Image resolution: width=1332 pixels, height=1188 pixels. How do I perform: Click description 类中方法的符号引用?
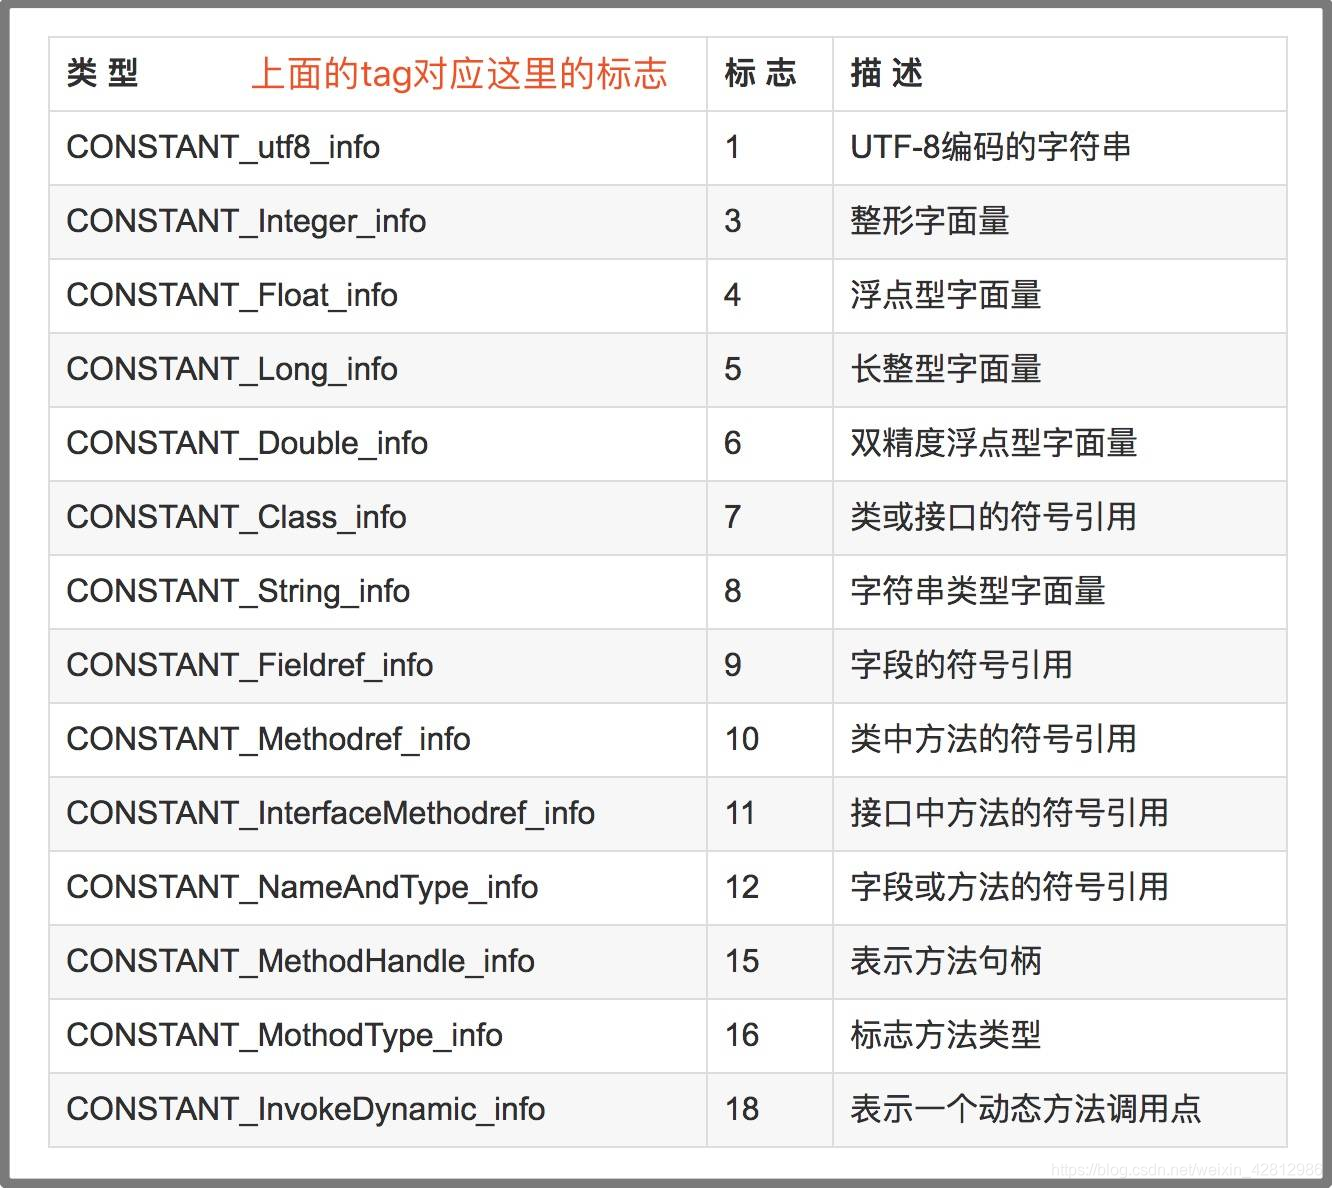pyautogui.click(x=994, y=740)
